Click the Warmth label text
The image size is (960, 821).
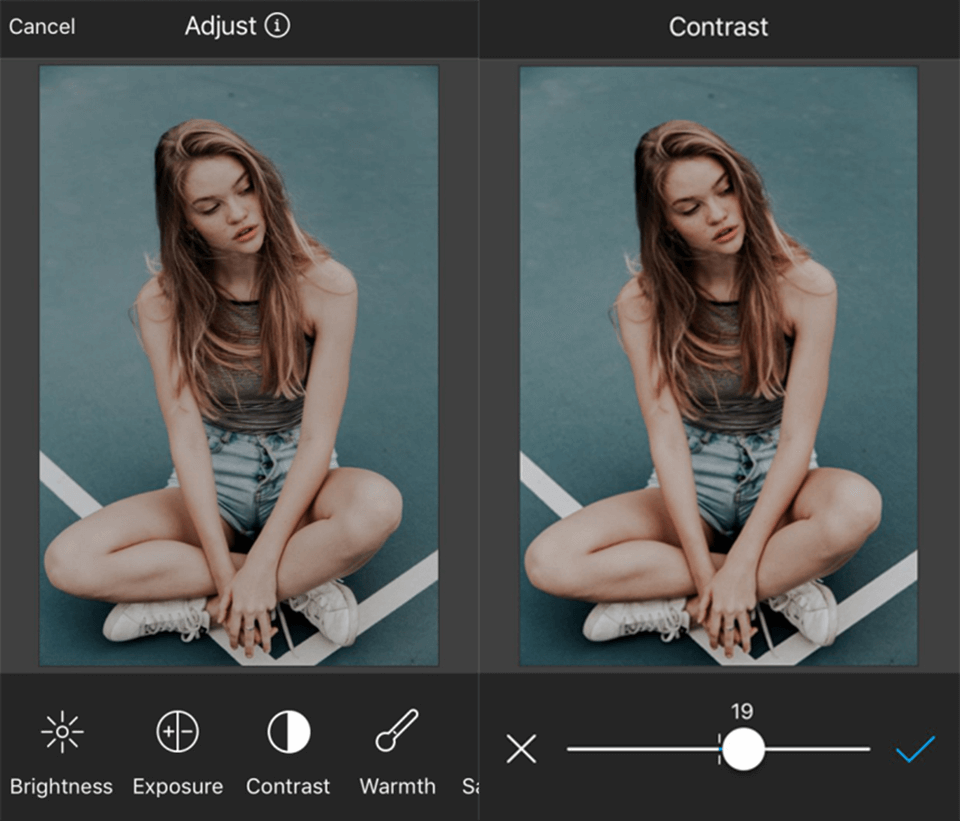coord(396,787)
